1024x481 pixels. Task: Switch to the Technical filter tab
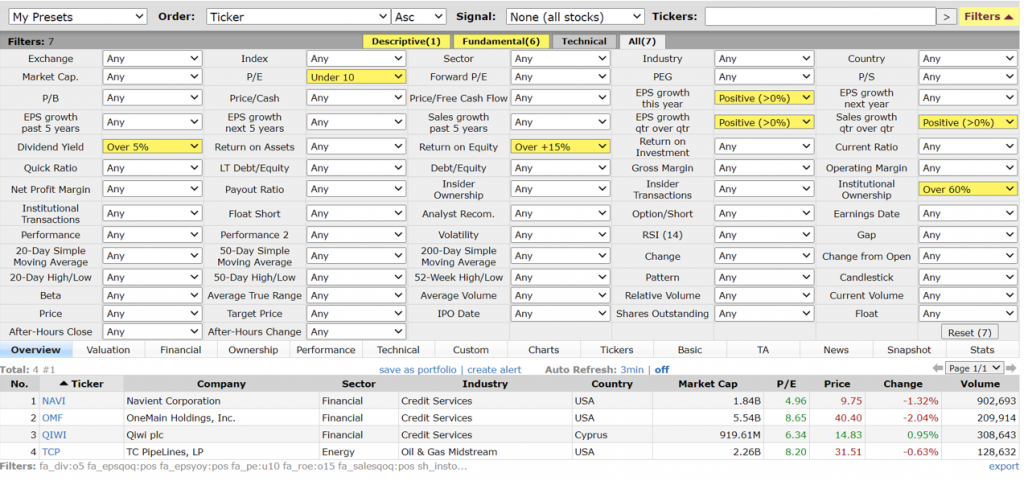coord(584,41)
